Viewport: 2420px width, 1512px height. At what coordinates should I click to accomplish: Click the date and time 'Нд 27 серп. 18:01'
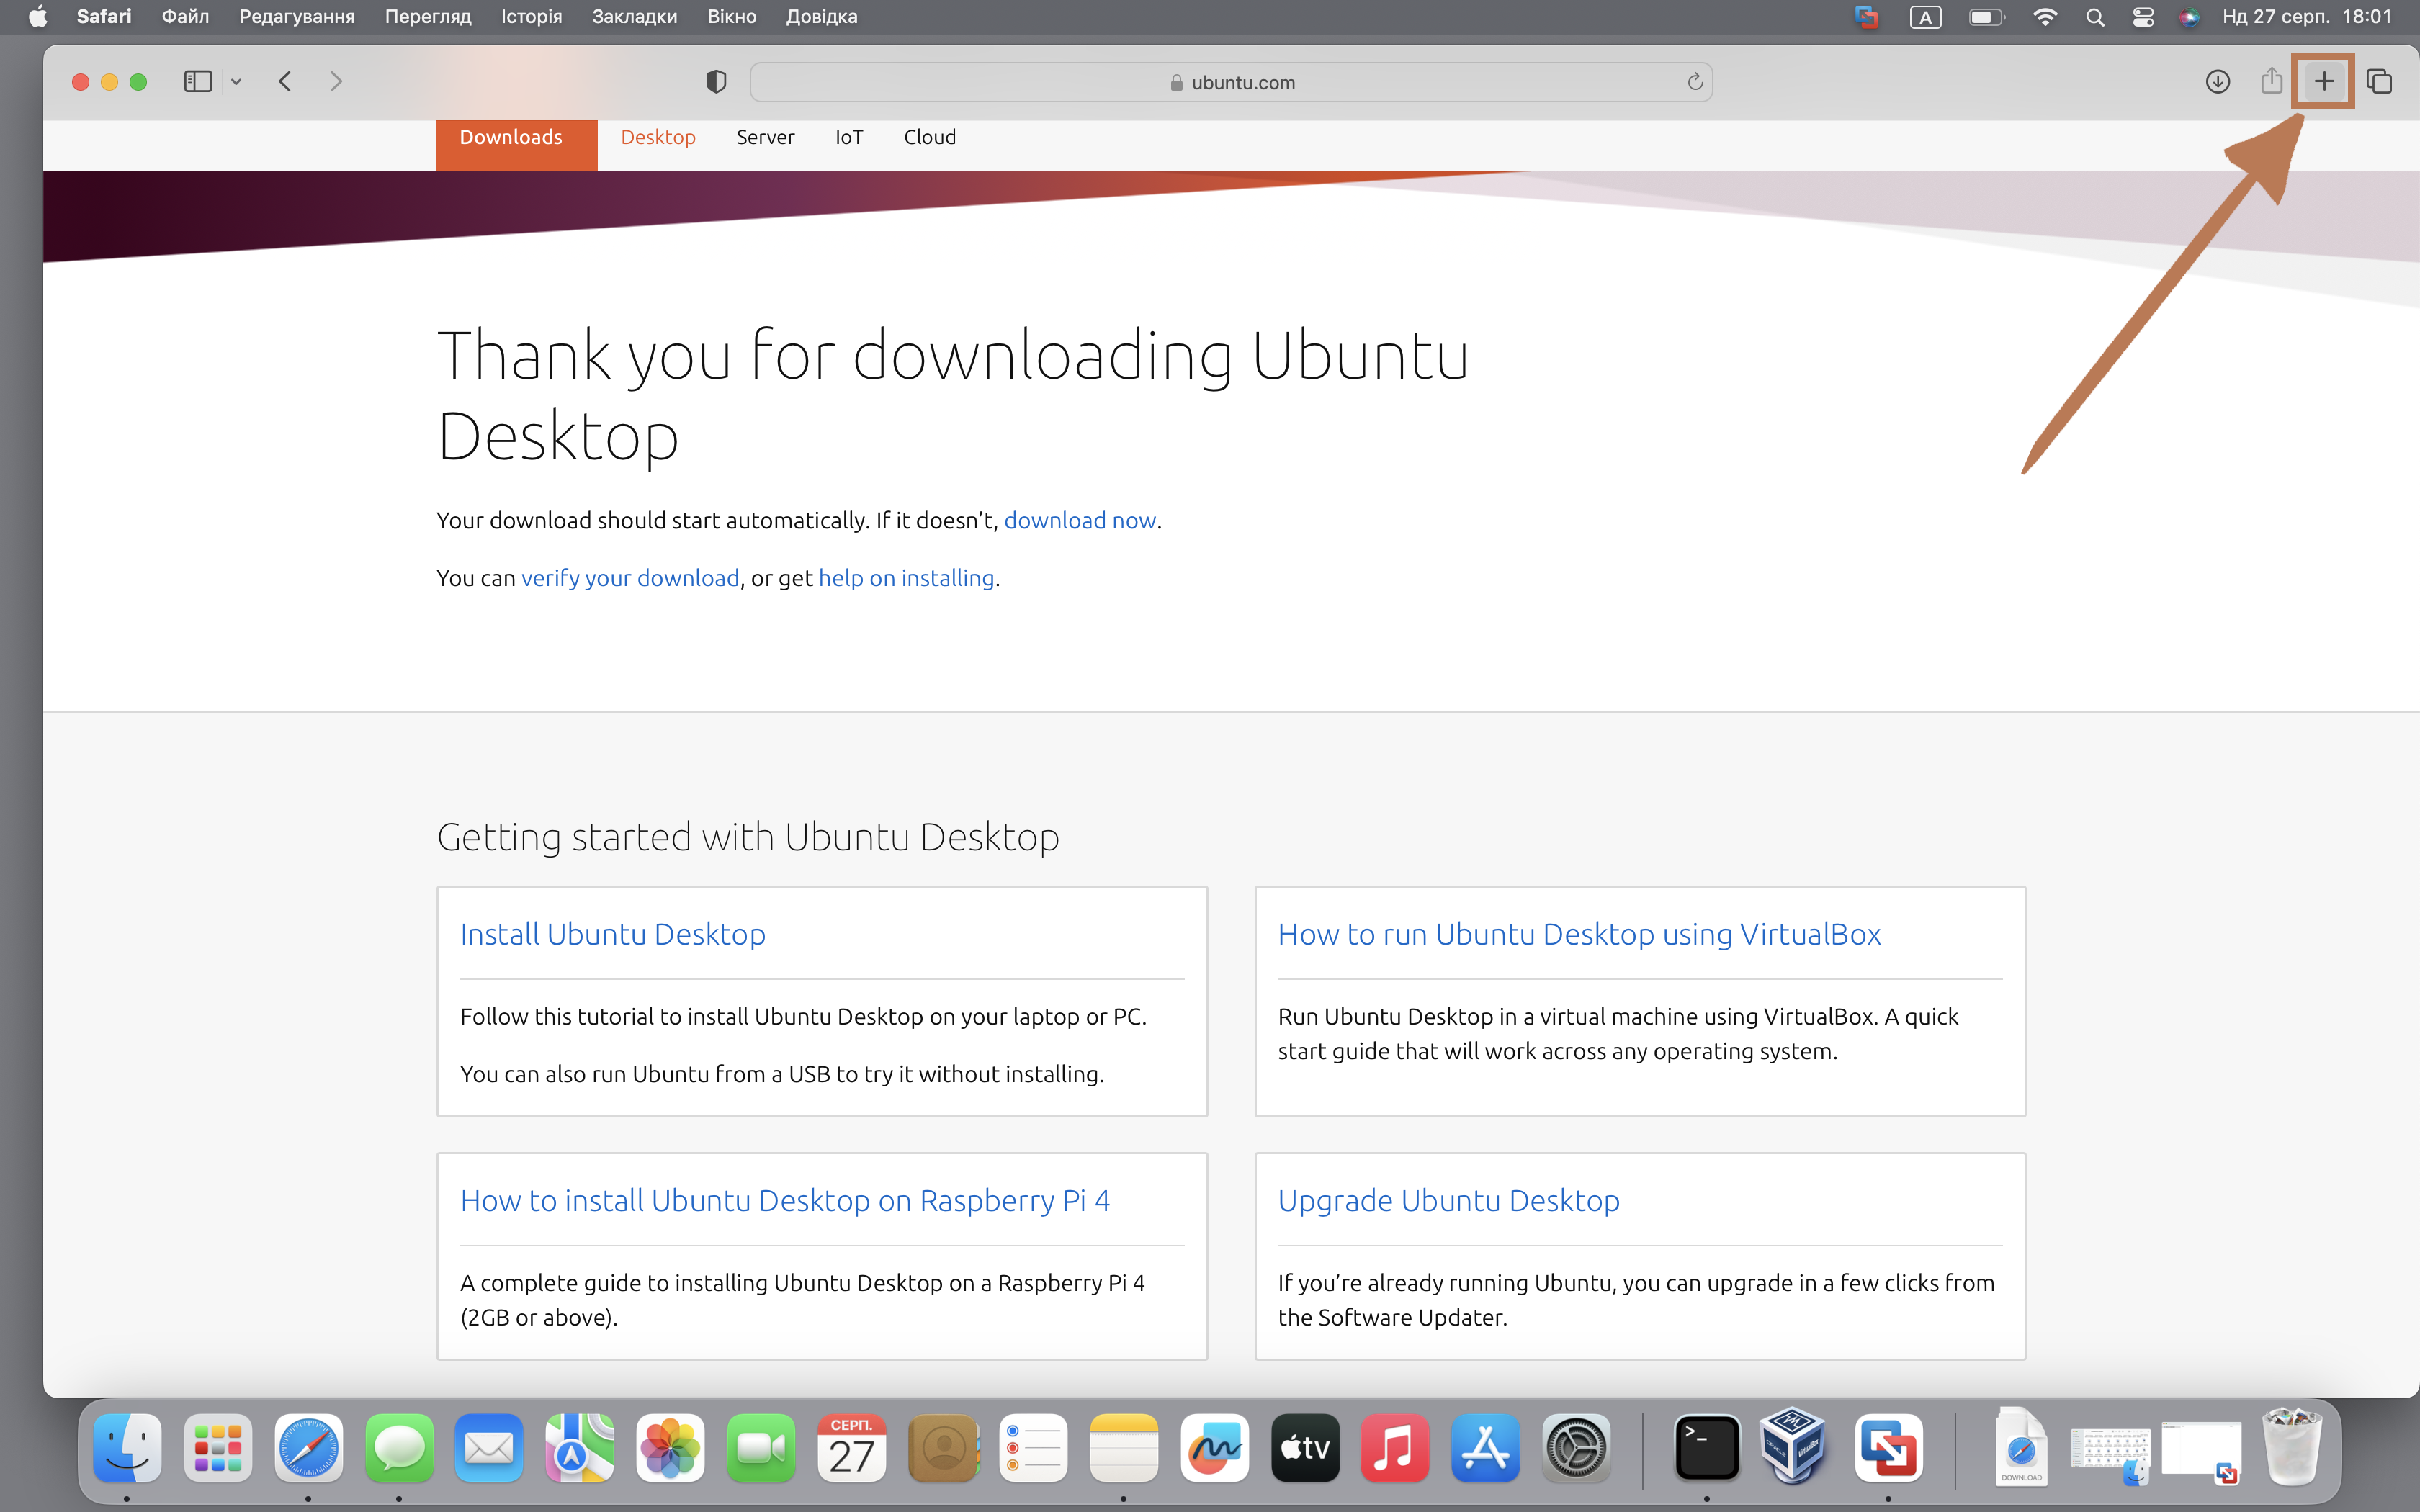(x=2307, y=17)
